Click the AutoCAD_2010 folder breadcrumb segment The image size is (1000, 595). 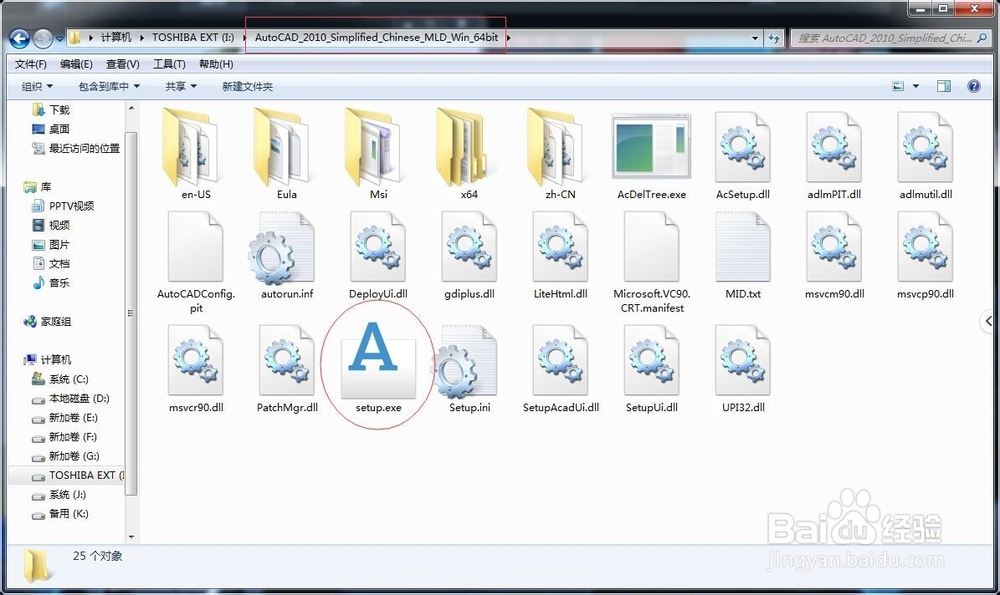coord(376,38)
